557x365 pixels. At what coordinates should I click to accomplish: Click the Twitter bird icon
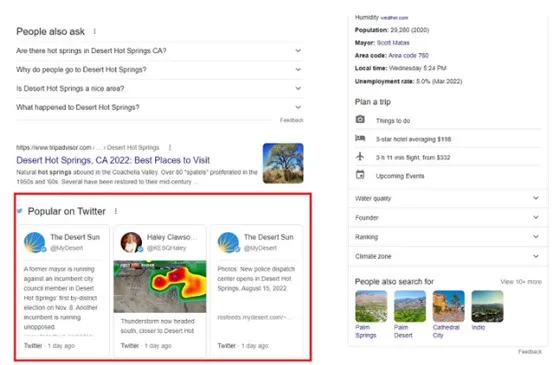[x=20, y=211]
